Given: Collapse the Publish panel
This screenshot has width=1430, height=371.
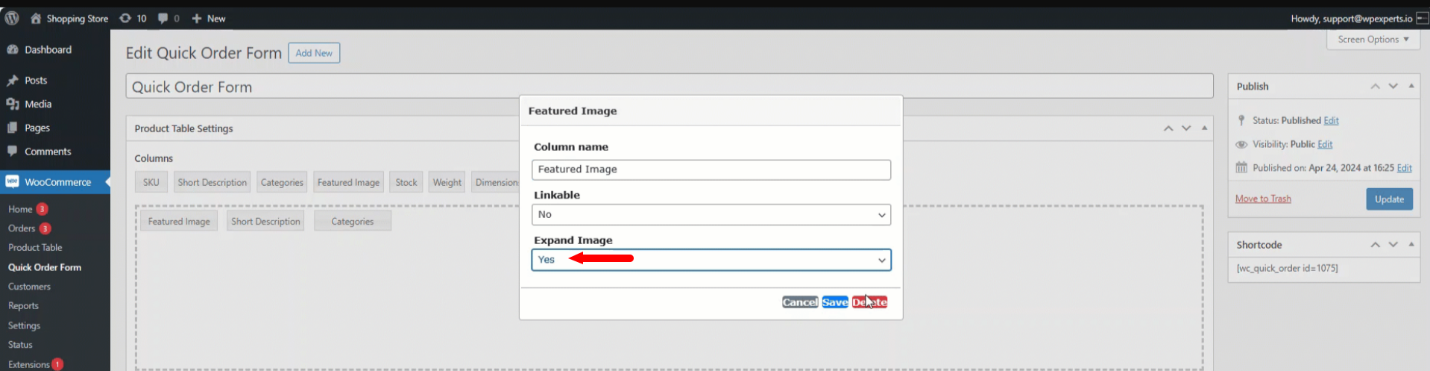Looking at the screenshot, I should click(x=1412, y=87).
